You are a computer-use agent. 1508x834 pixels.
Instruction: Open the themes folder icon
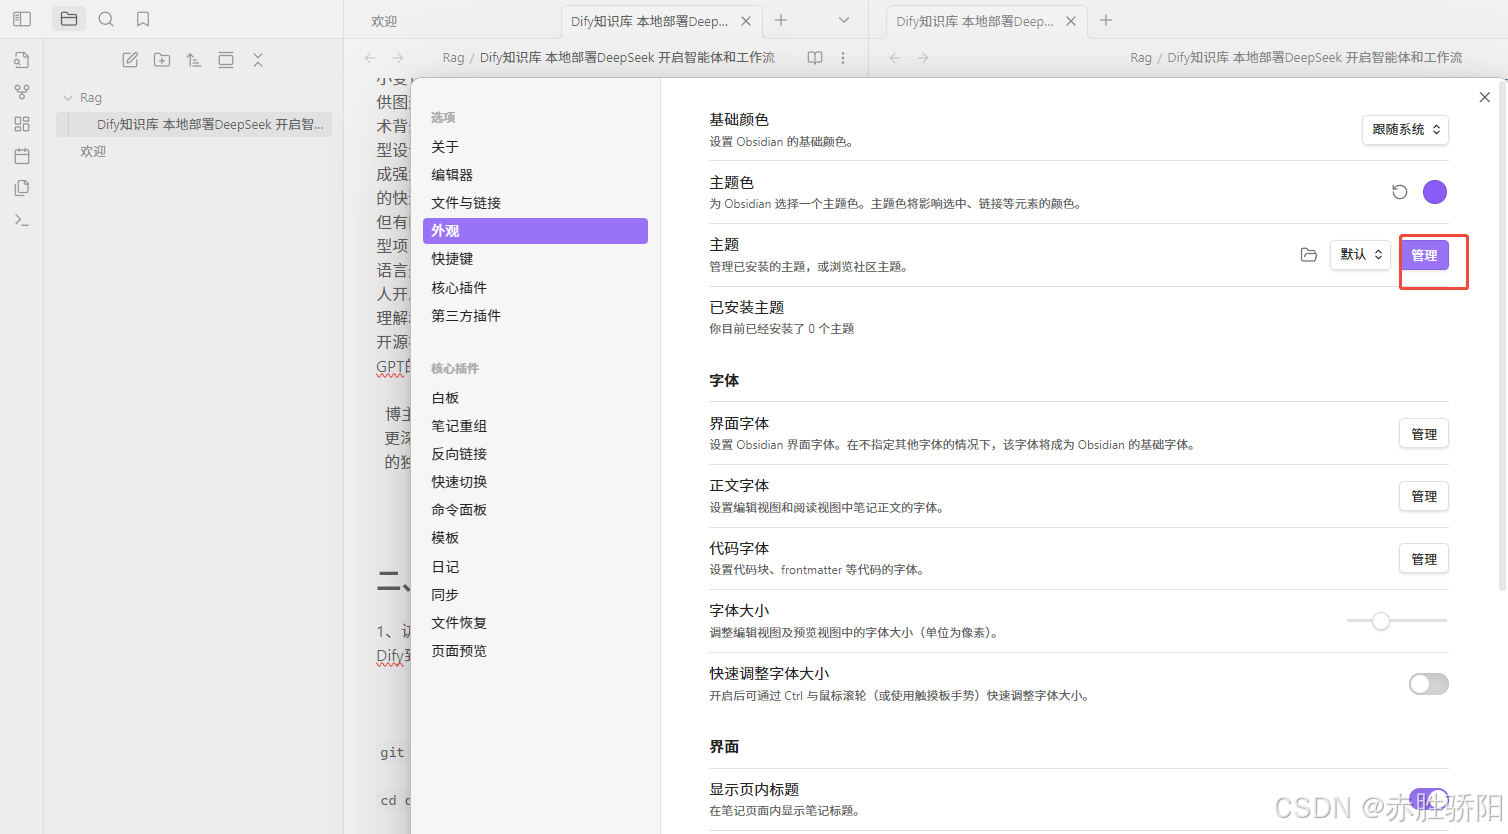click(1308, 255)
